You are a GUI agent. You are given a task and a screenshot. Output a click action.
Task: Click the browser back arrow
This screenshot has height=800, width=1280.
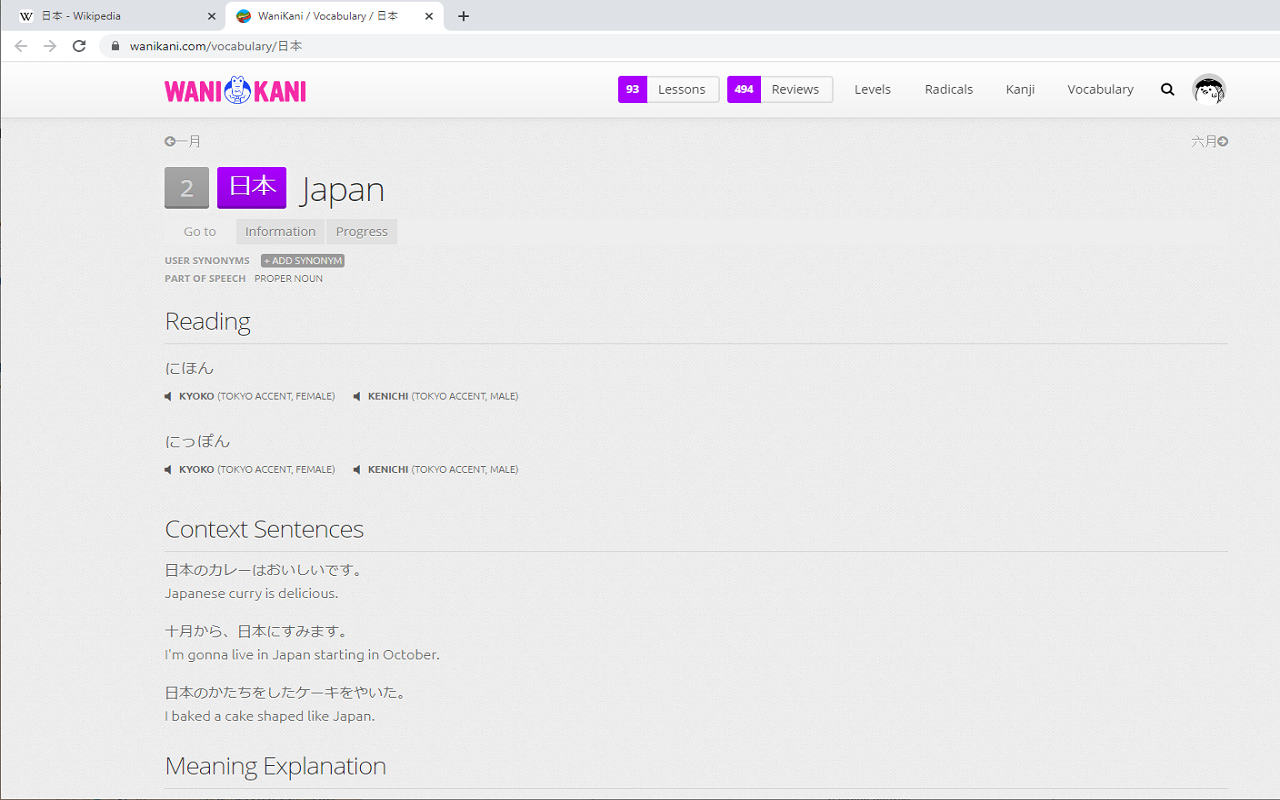tap(21, 46)
